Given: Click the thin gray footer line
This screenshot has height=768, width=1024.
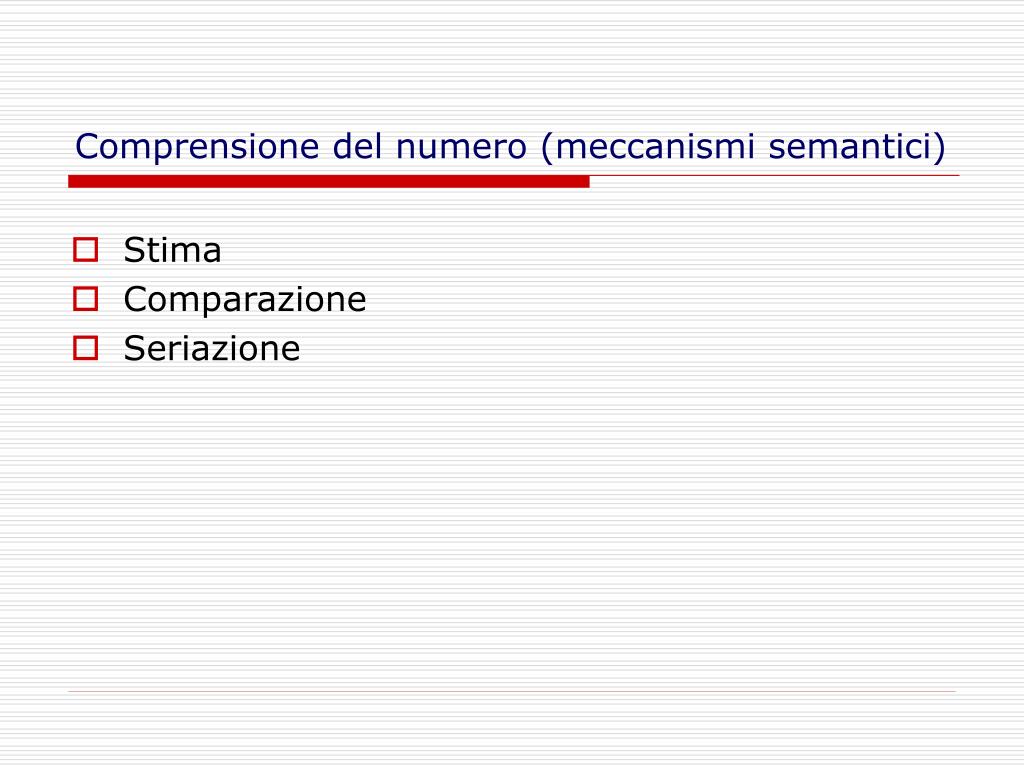Looking at the screenshot, I should [512, 691].
